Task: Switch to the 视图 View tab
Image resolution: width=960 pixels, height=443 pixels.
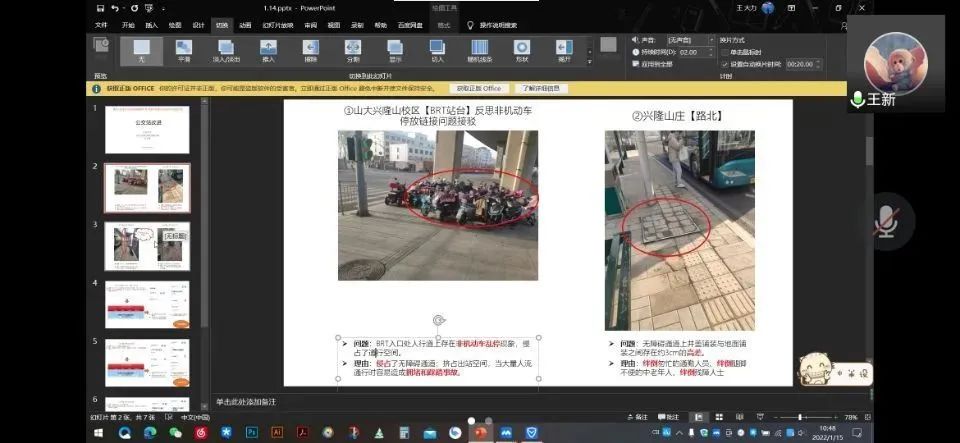Action: 334,26
